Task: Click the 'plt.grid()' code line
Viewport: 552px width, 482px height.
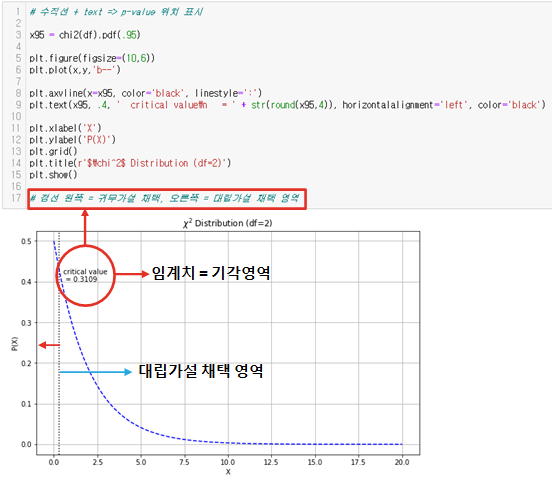Action: [x=53, y=151]
